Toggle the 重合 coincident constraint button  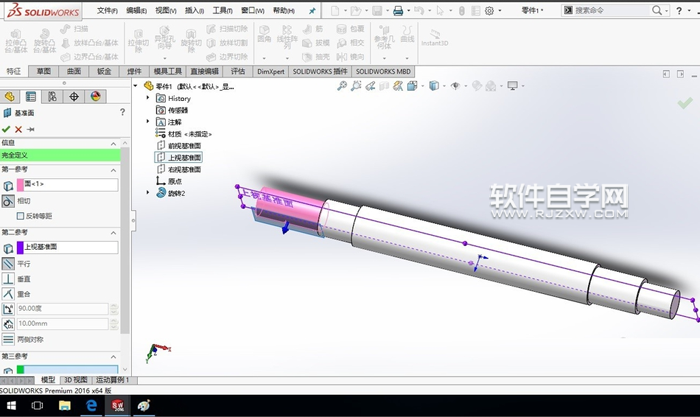pyautogui.click(x=8, y=294)
